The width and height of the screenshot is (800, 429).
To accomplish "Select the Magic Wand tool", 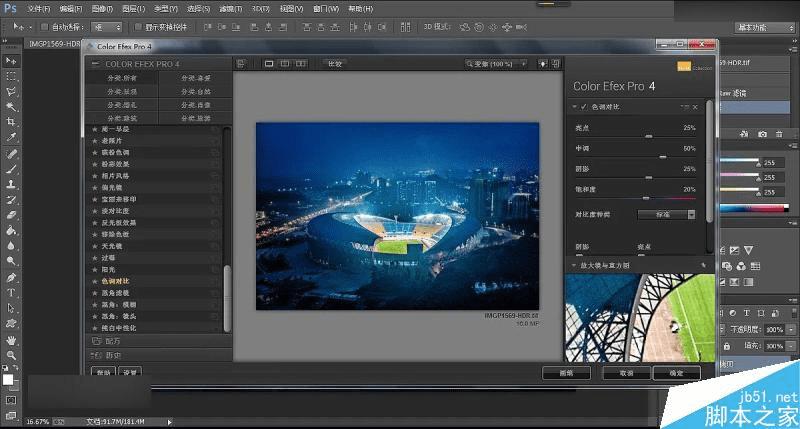I will [x=11, y=107].
